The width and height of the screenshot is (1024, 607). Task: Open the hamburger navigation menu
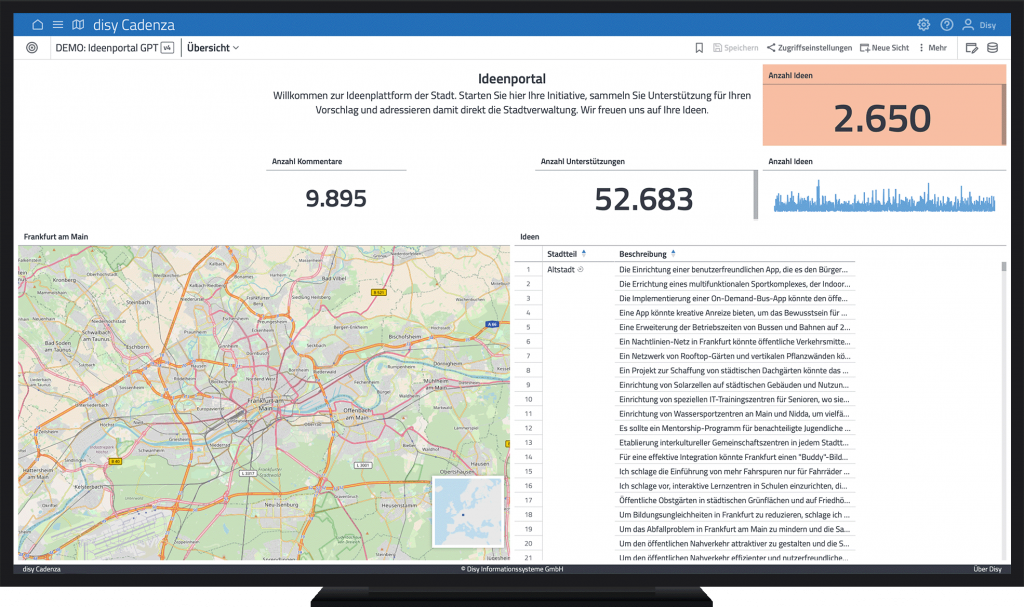(58, 25)
